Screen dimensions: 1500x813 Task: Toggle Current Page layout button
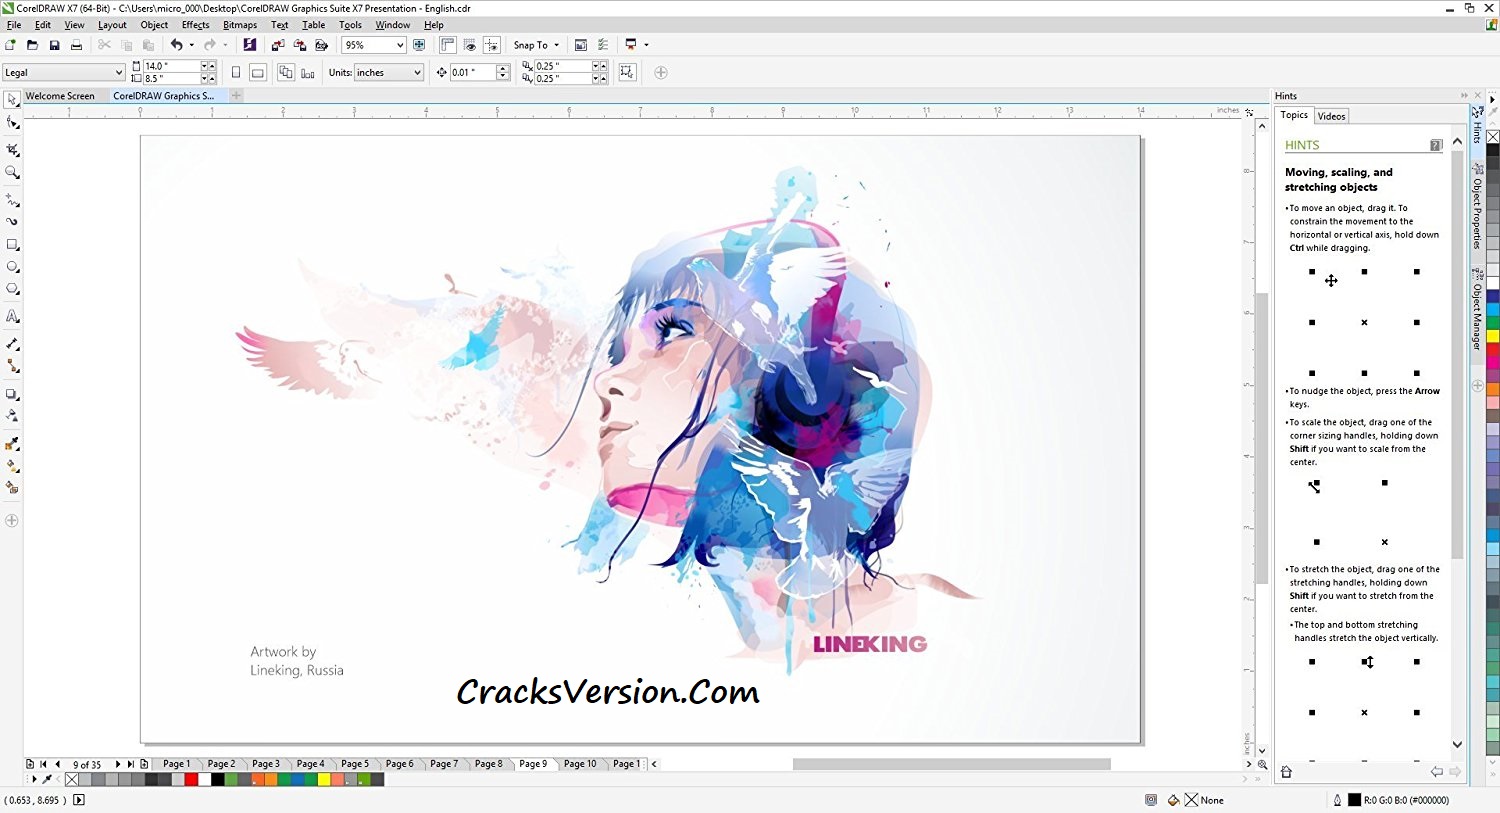(x=308, y=72)
